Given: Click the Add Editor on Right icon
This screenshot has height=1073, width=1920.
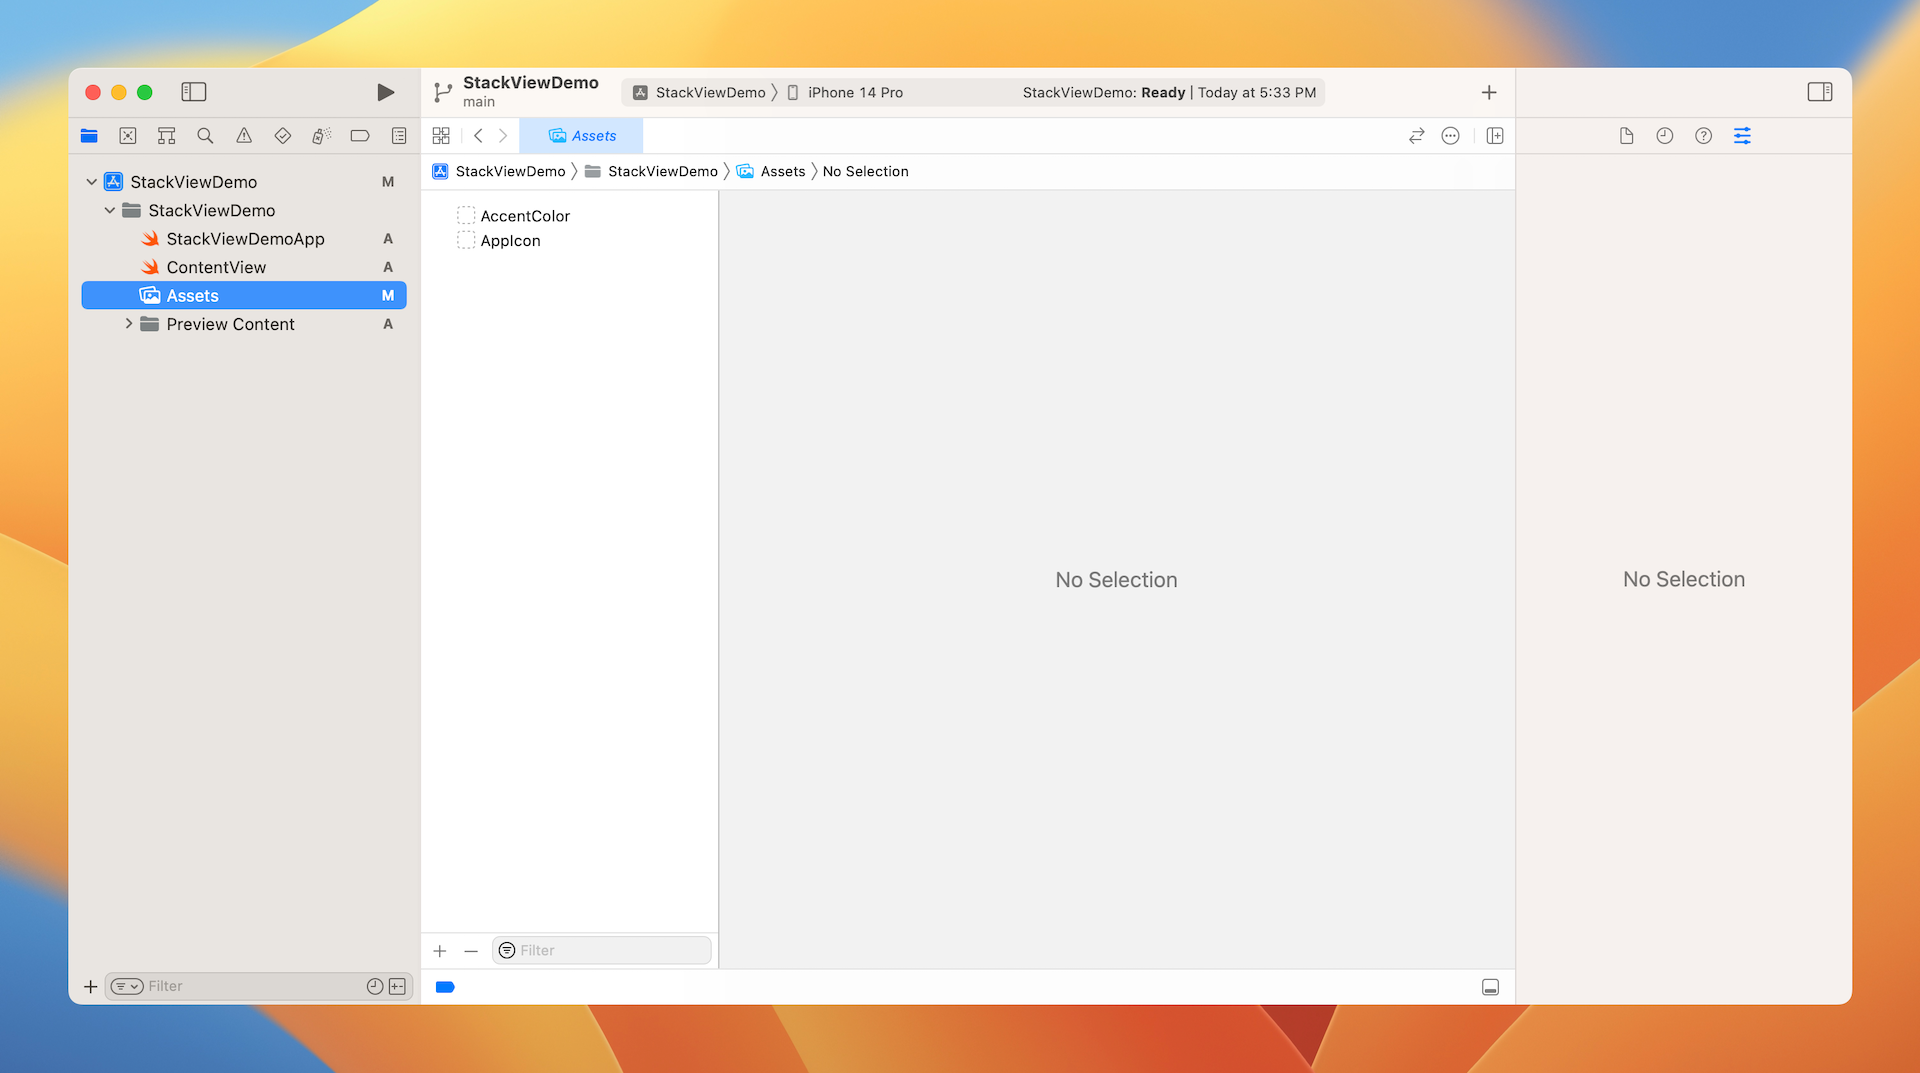Looking at the screenshot, I should click(1495, 136).
